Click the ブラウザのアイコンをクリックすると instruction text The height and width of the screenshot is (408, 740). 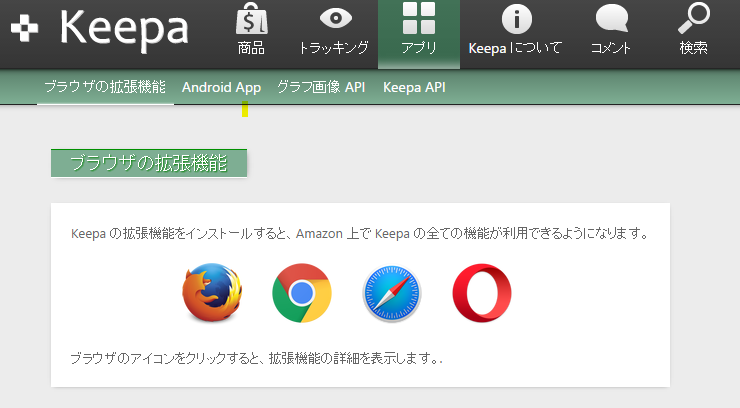pos(256,358)
